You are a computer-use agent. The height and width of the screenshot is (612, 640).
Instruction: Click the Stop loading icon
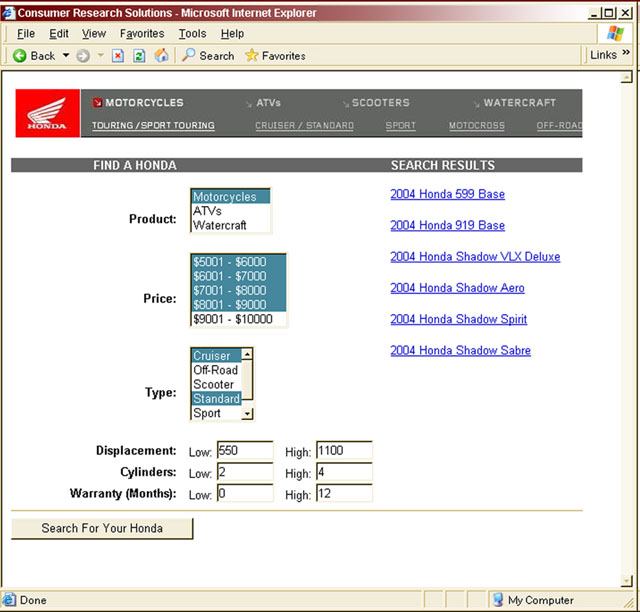click(x=118, y=56)
